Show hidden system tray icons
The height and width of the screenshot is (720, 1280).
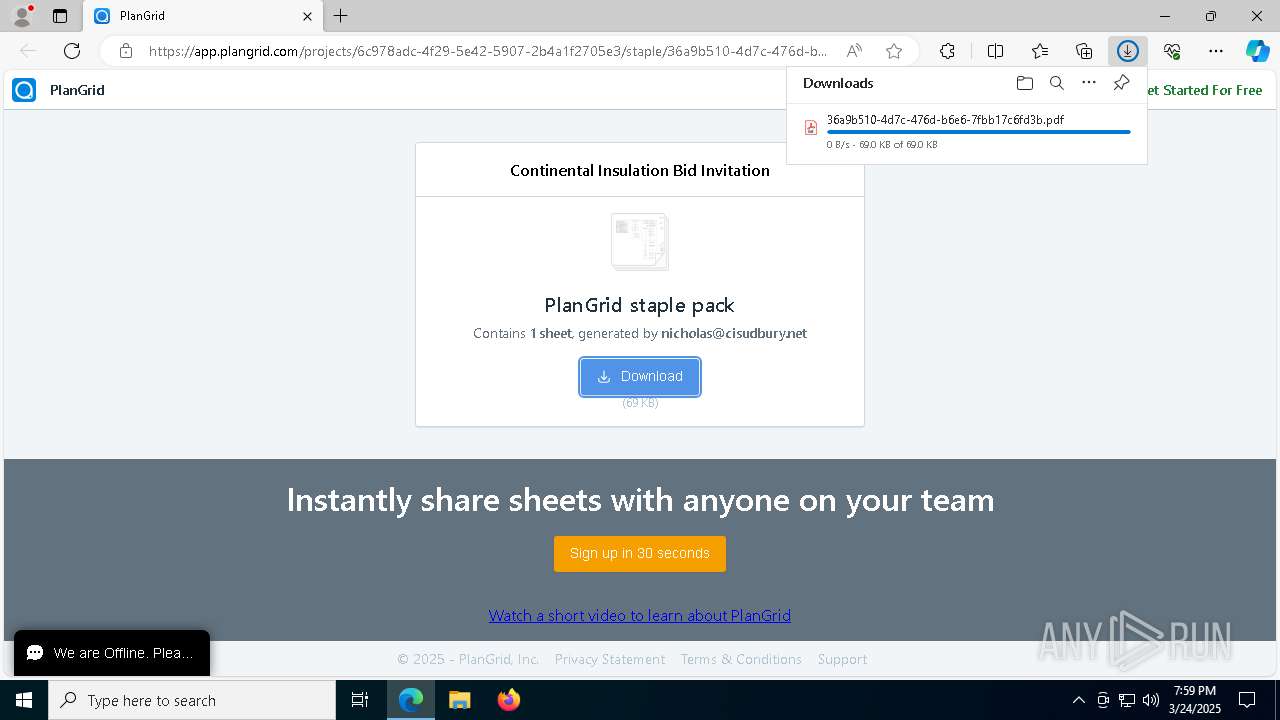(1078, 700)
